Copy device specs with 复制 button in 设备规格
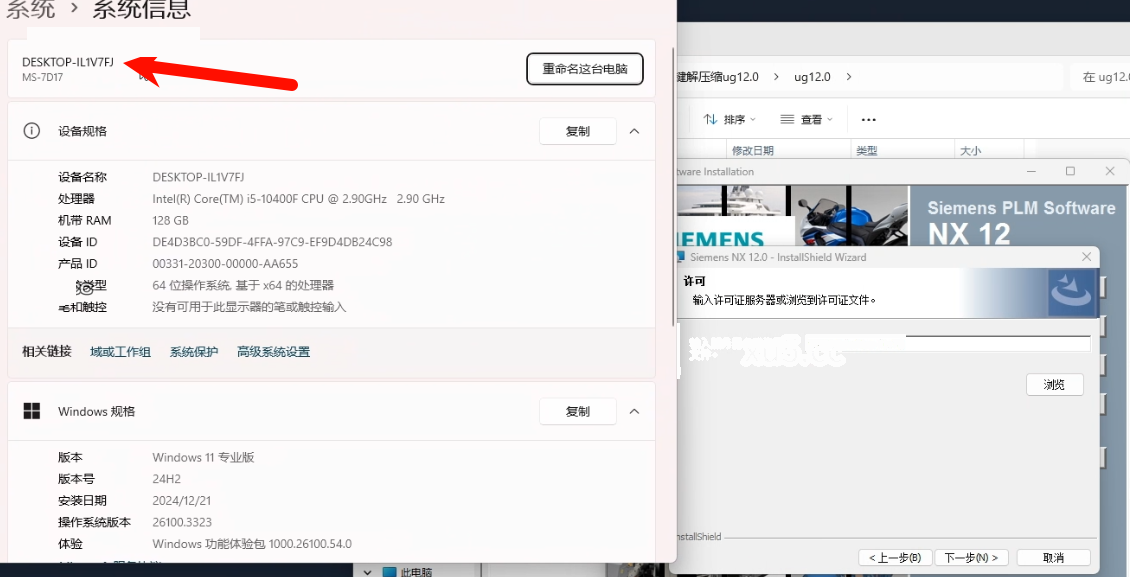Image resolution: width=1130 pixels, height=577 pixels. pyautogui.click(x=578, y=131)
